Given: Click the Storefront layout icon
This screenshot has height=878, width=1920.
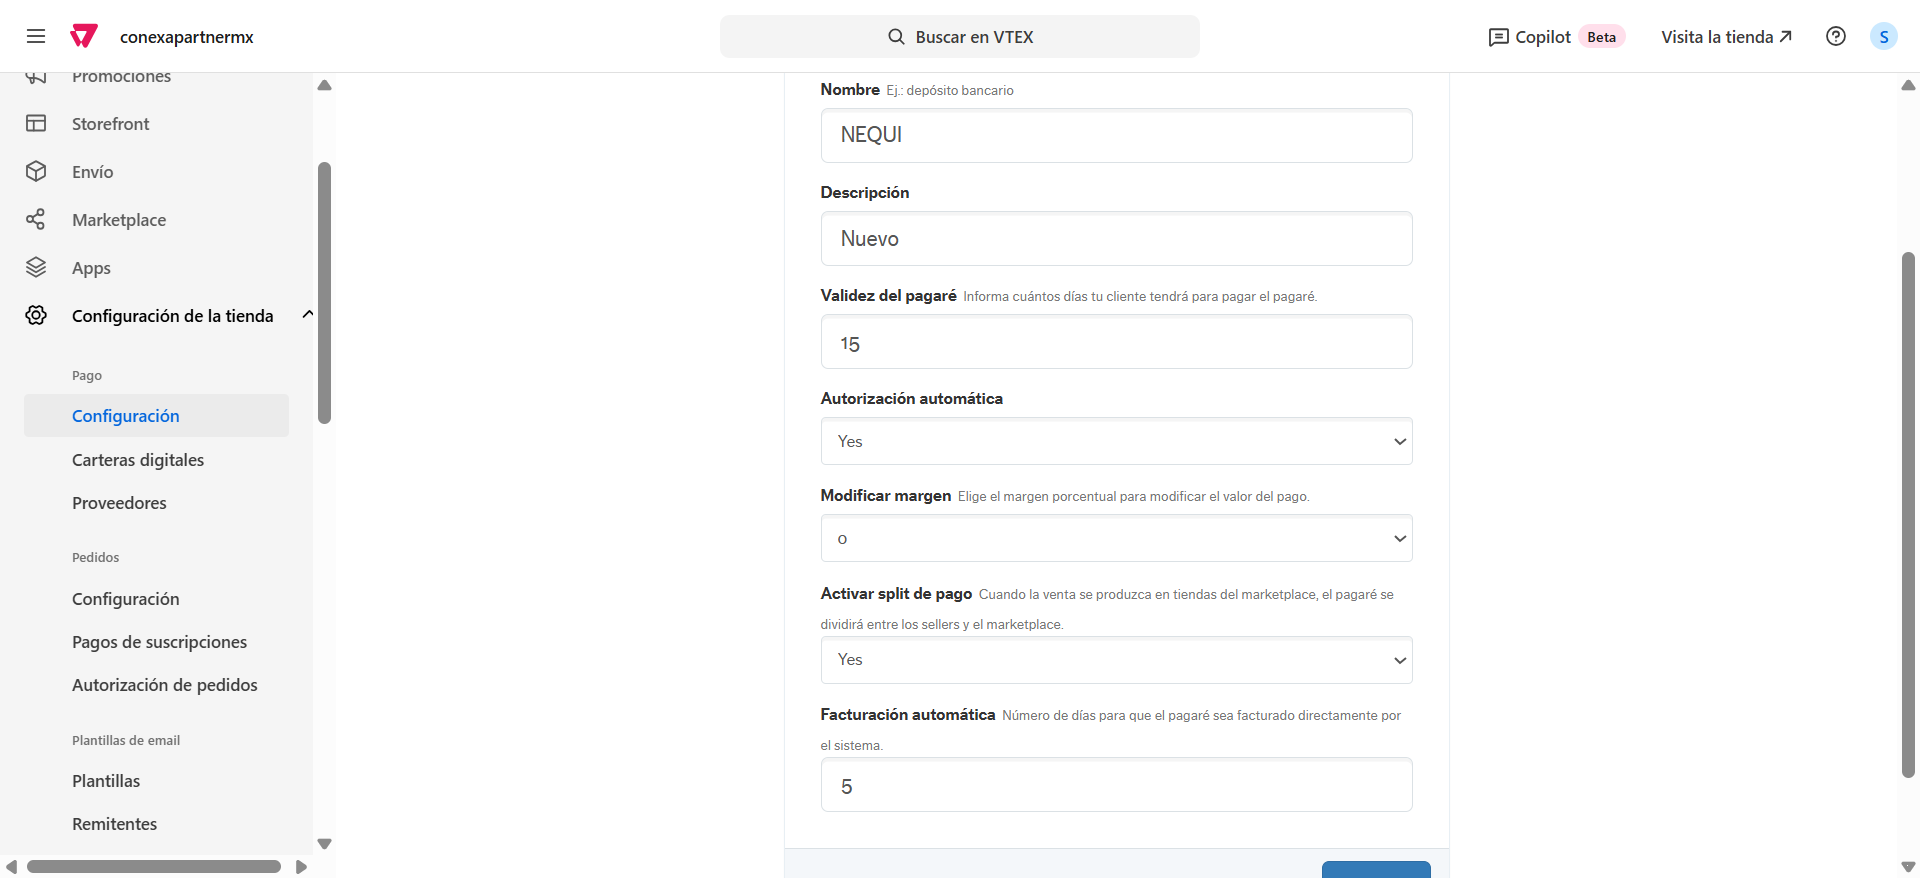Looking at the screenshot, I should [36, 124].
